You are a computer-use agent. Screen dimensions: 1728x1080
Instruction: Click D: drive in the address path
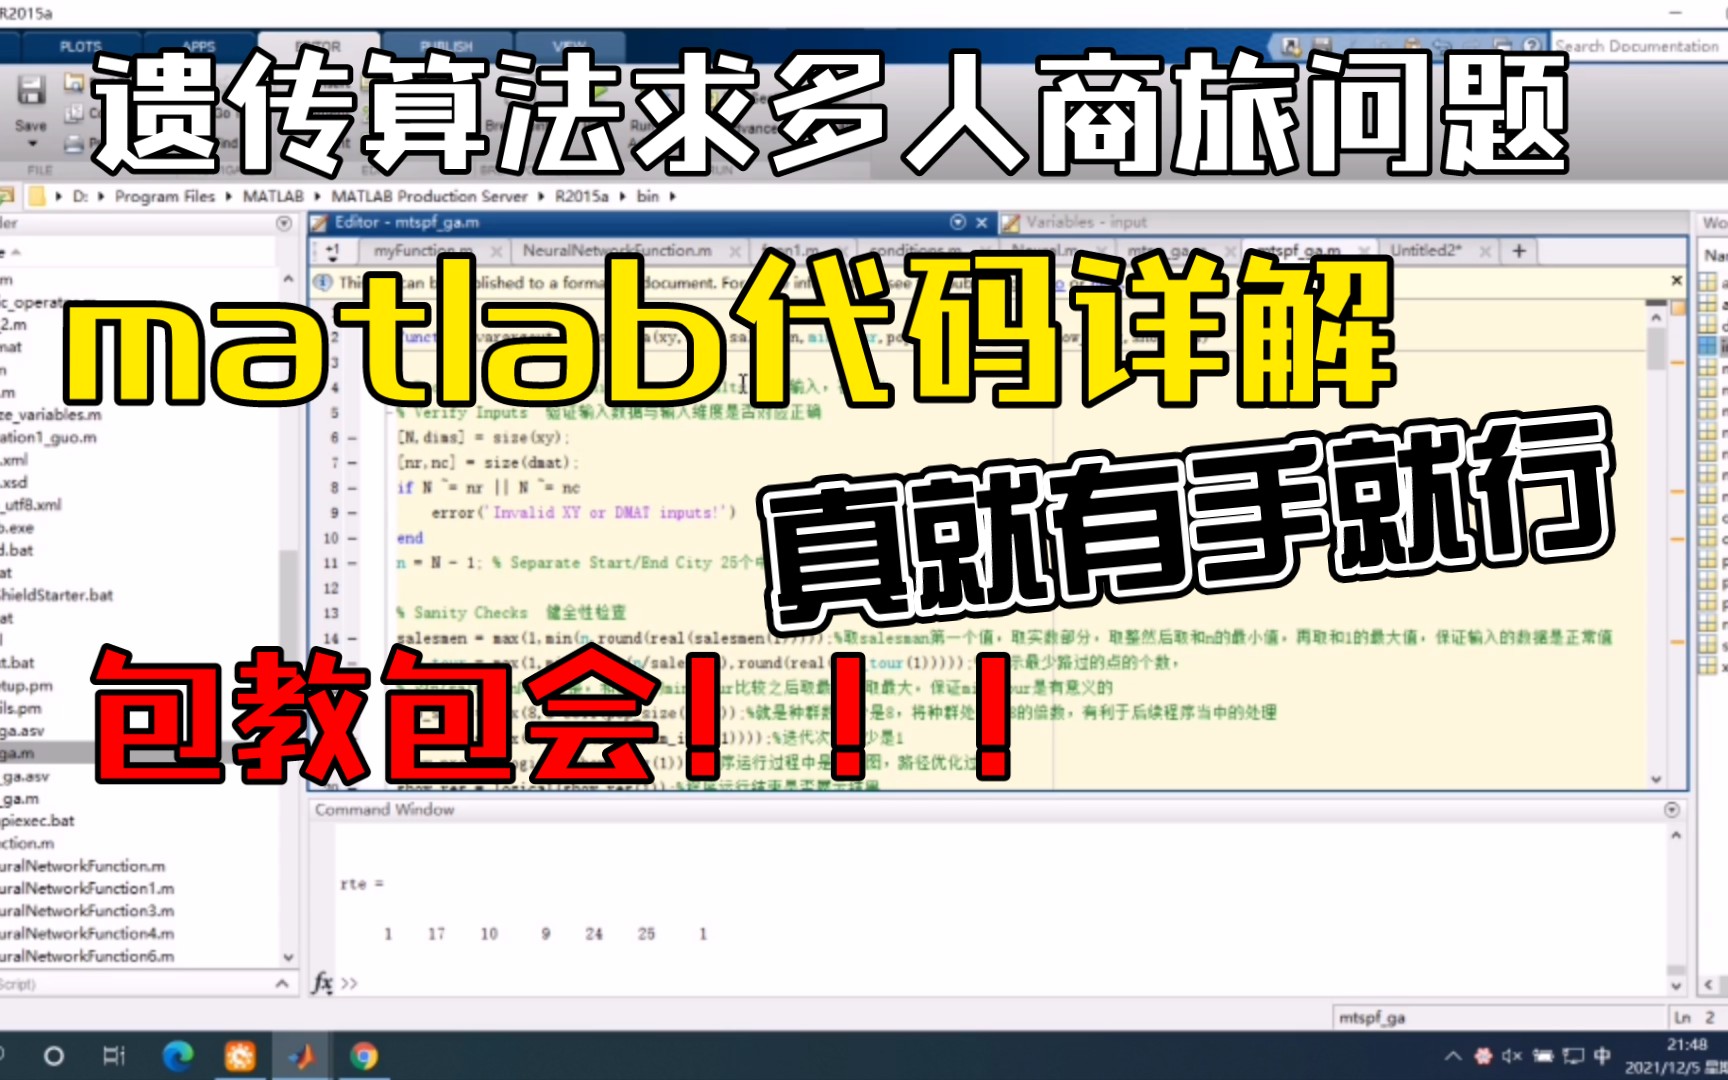click(x=80, y=196)
